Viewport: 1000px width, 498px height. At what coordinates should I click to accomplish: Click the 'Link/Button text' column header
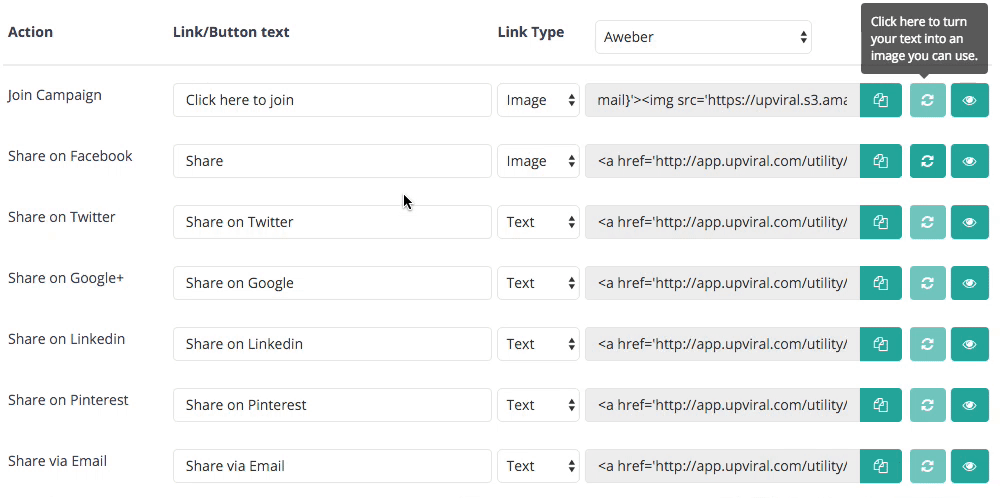[x=231, y=32]
